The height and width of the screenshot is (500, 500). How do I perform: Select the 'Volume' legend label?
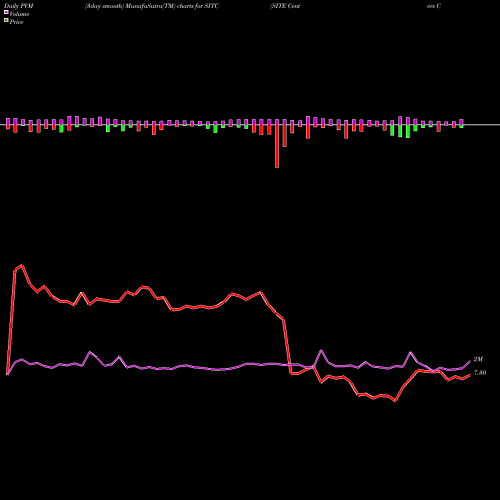19,14
